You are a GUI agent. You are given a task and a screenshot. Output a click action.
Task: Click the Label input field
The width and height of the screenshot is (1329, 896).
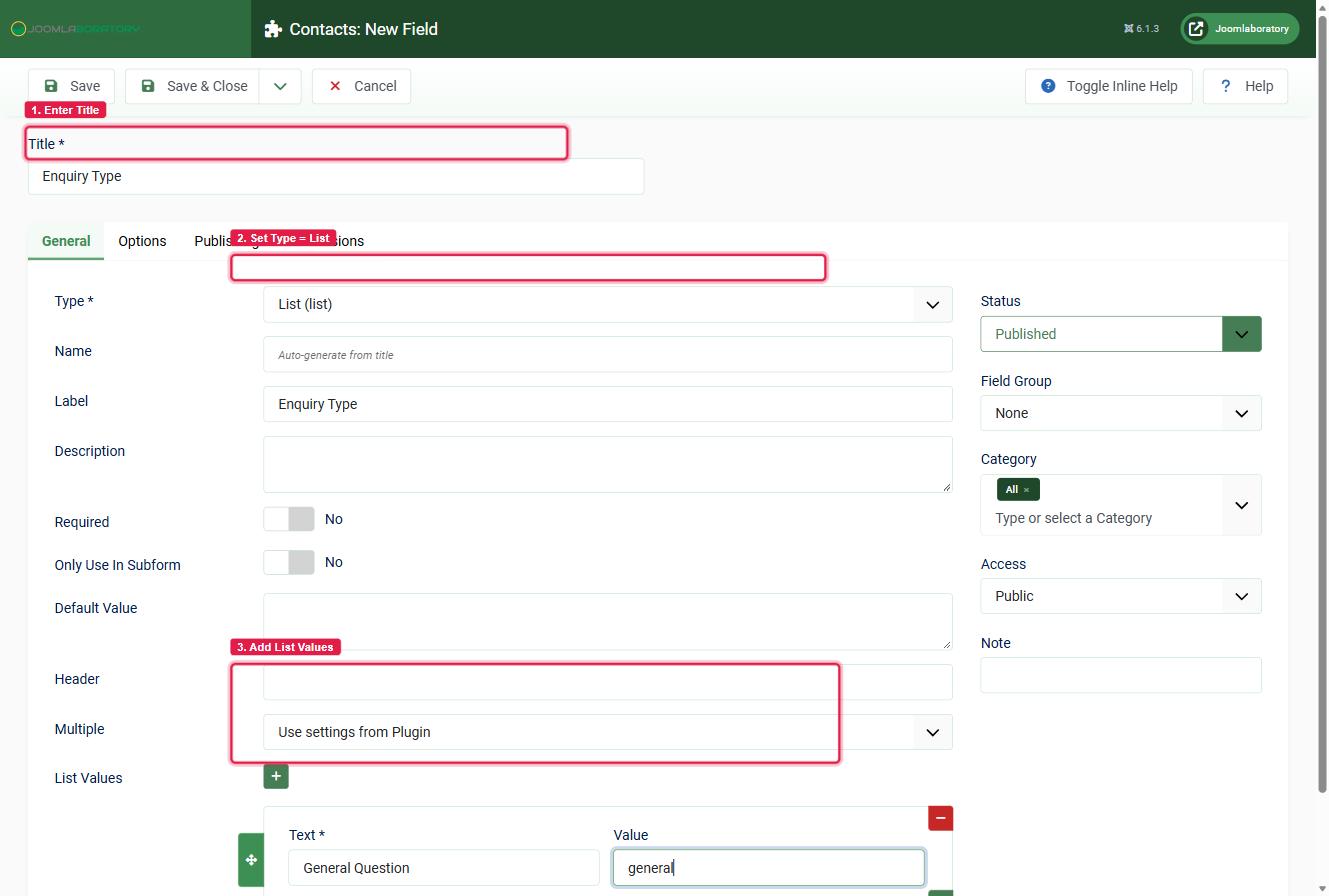click(x=608, y=404)
